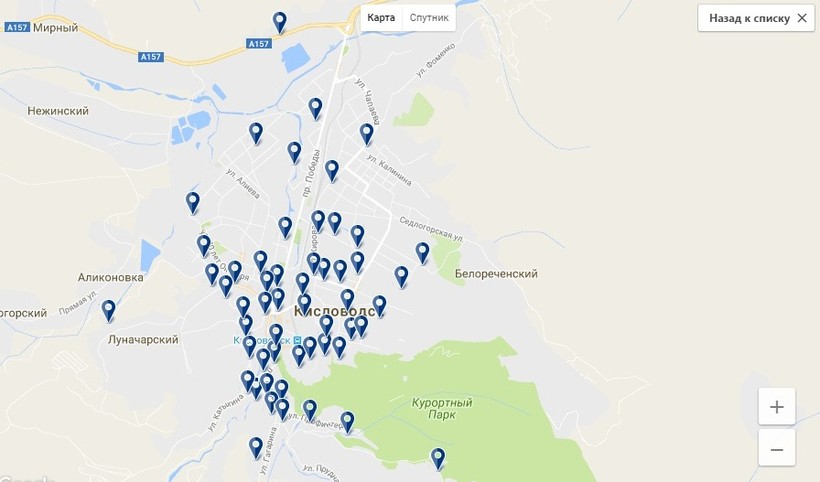Click the Кисловодск railway station icon

pos(298,340)
